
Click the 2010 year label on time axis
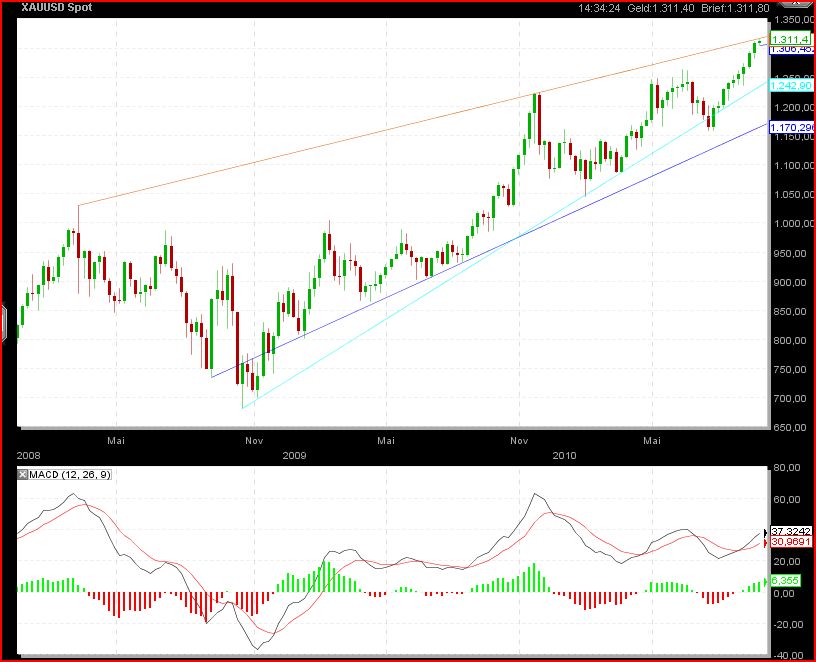pos(564,454)
